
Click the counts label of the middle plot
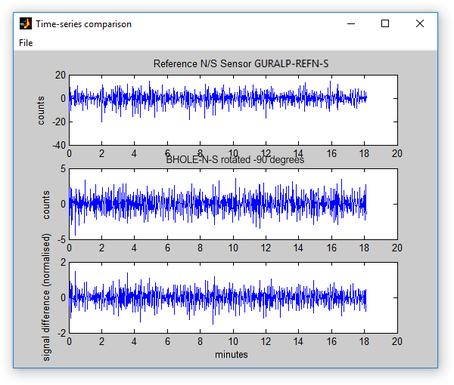(x=46, y=205)
